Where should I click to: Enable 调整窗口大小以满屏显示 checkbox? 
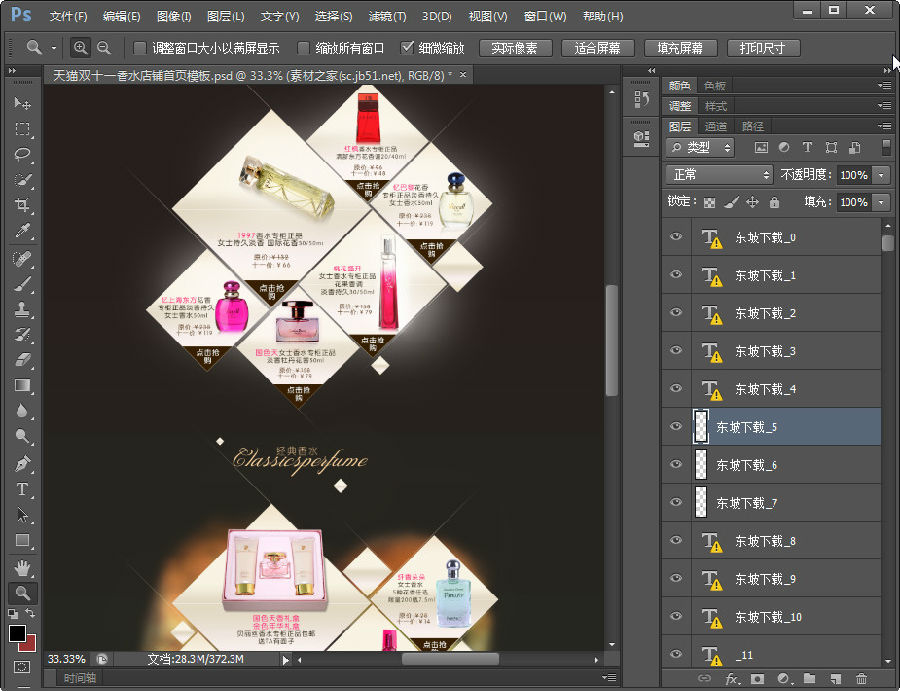click(x=140, y=48)
